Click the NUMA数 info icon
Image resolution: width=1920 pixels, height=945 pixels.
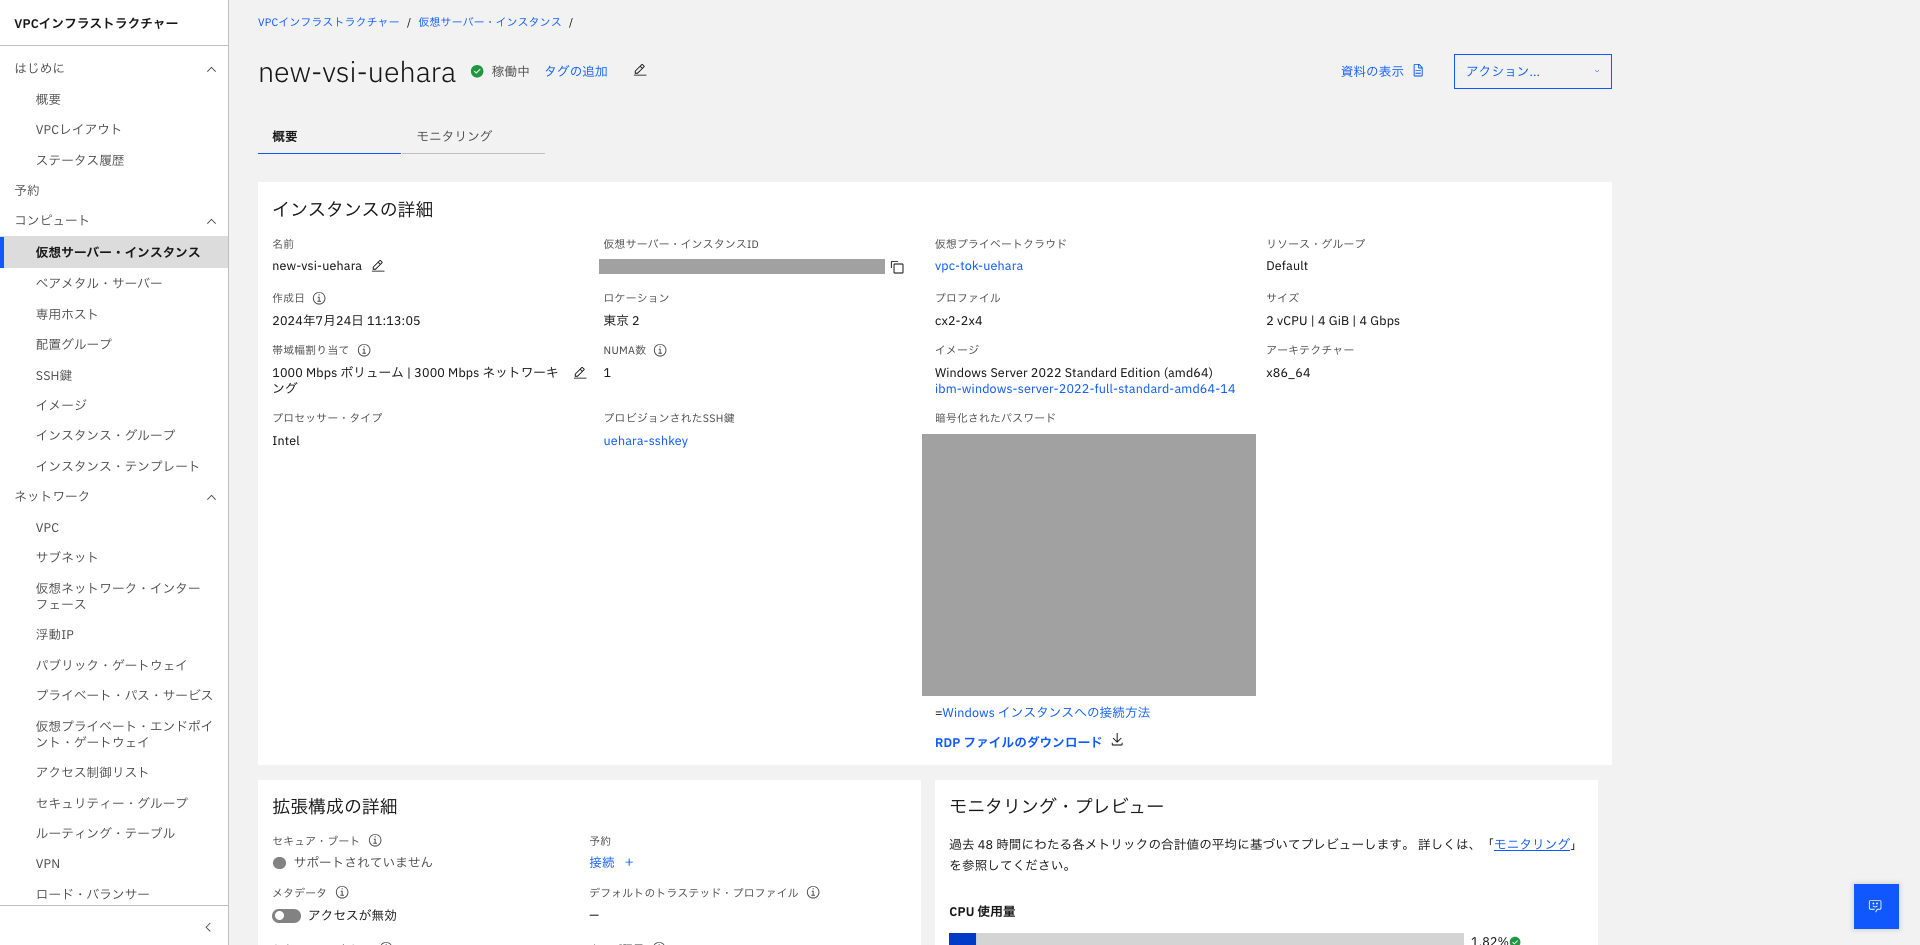[661, 350]
